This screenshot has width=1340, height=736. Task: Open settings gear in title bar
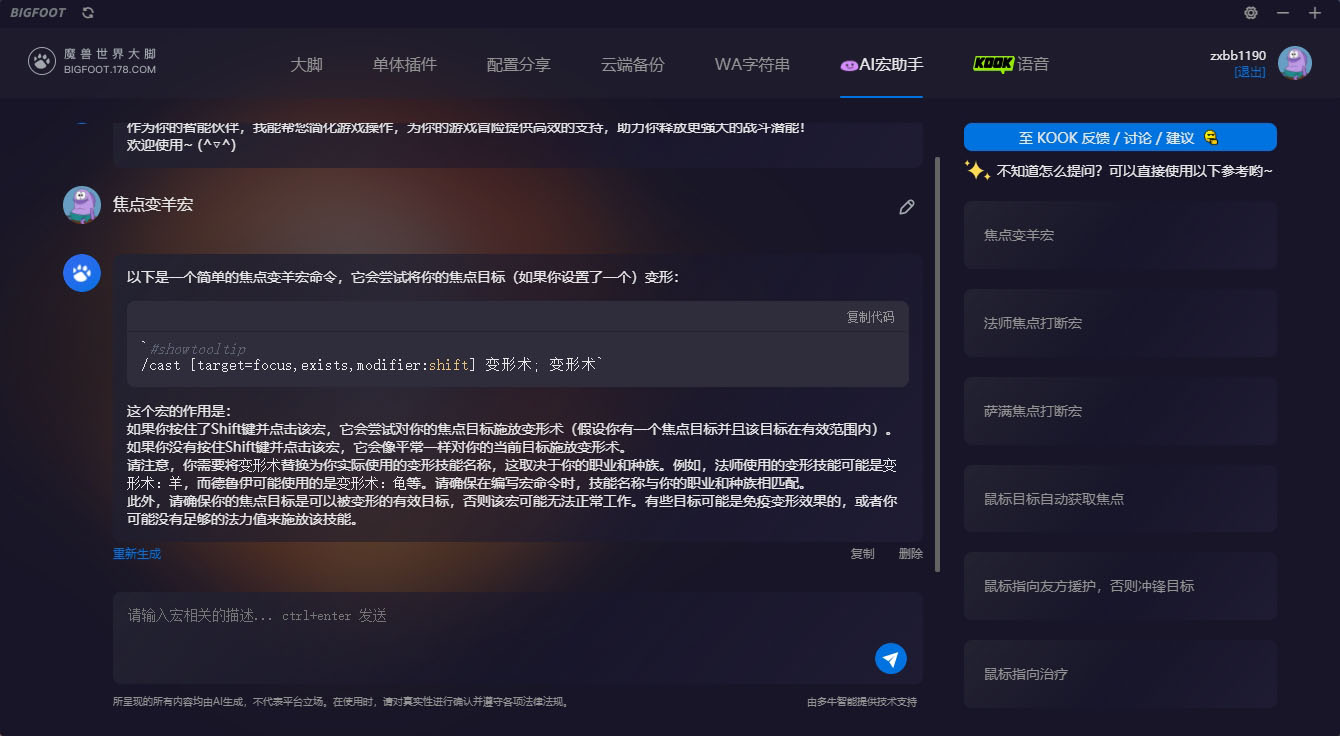(1251, 13)
